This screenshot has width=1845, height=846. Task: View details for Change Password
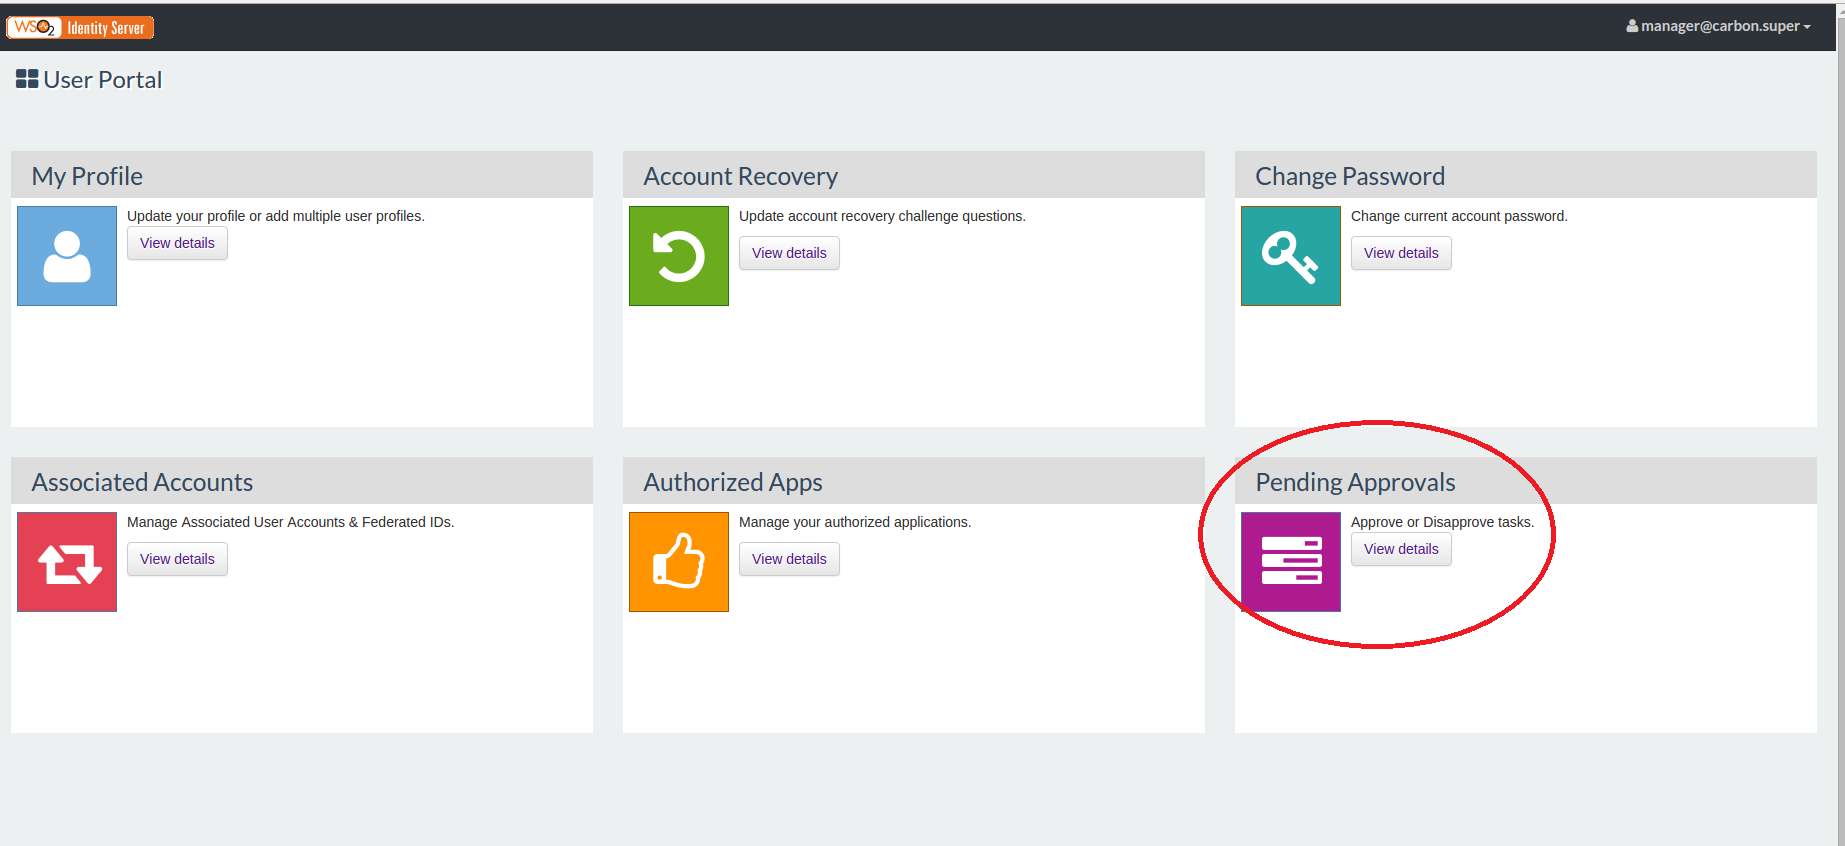click(x=1401, y=253)
